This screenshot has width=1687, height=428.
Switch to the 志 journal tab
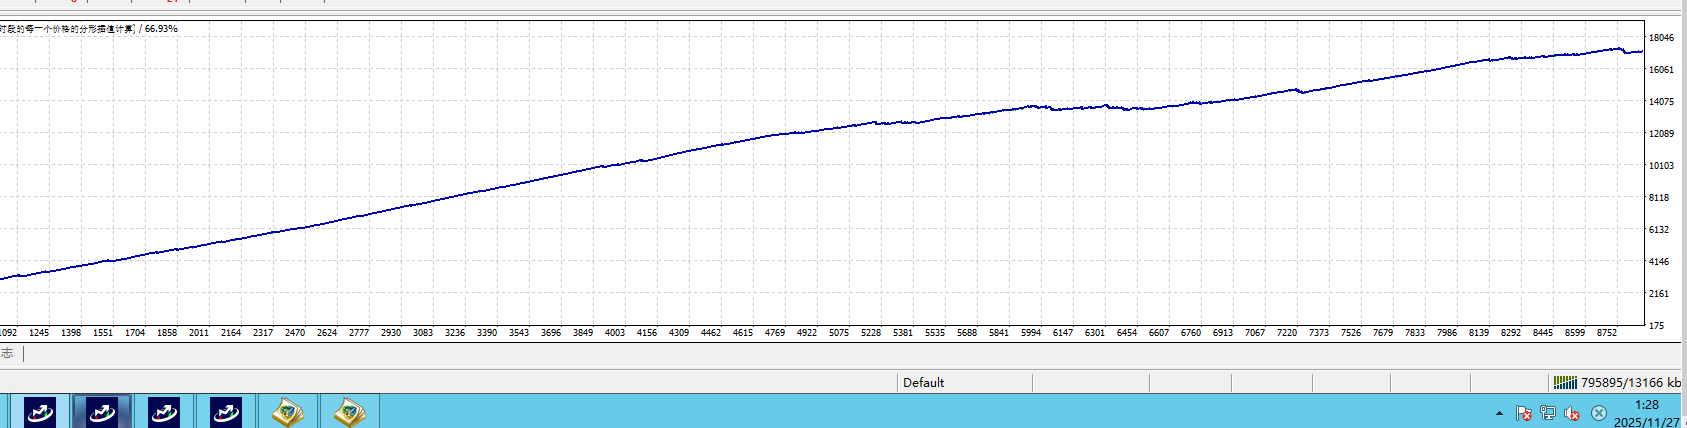pyautogui.click(x=8, y=353)
